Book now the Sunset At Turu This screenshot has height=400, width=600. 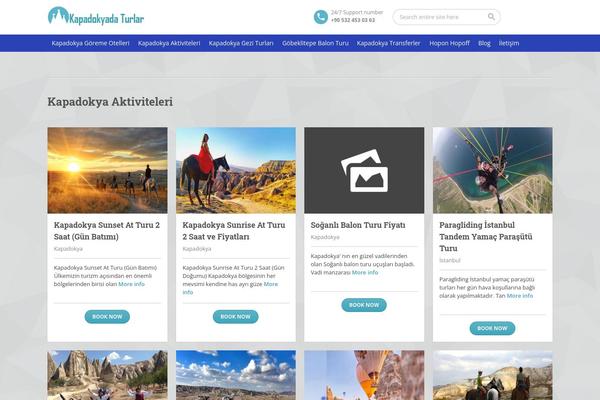[107, 317]
